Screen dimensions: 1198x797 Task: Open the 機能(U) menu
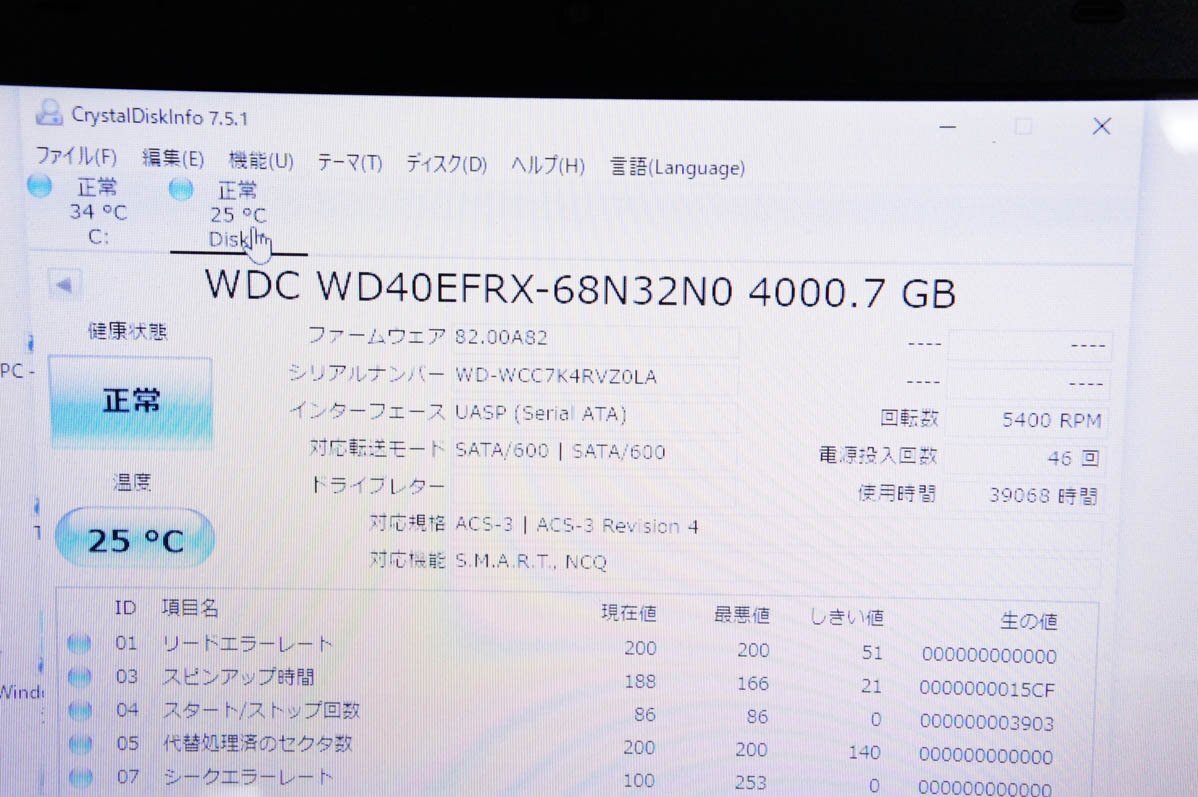pyautogui.click(x=261, y=160)
